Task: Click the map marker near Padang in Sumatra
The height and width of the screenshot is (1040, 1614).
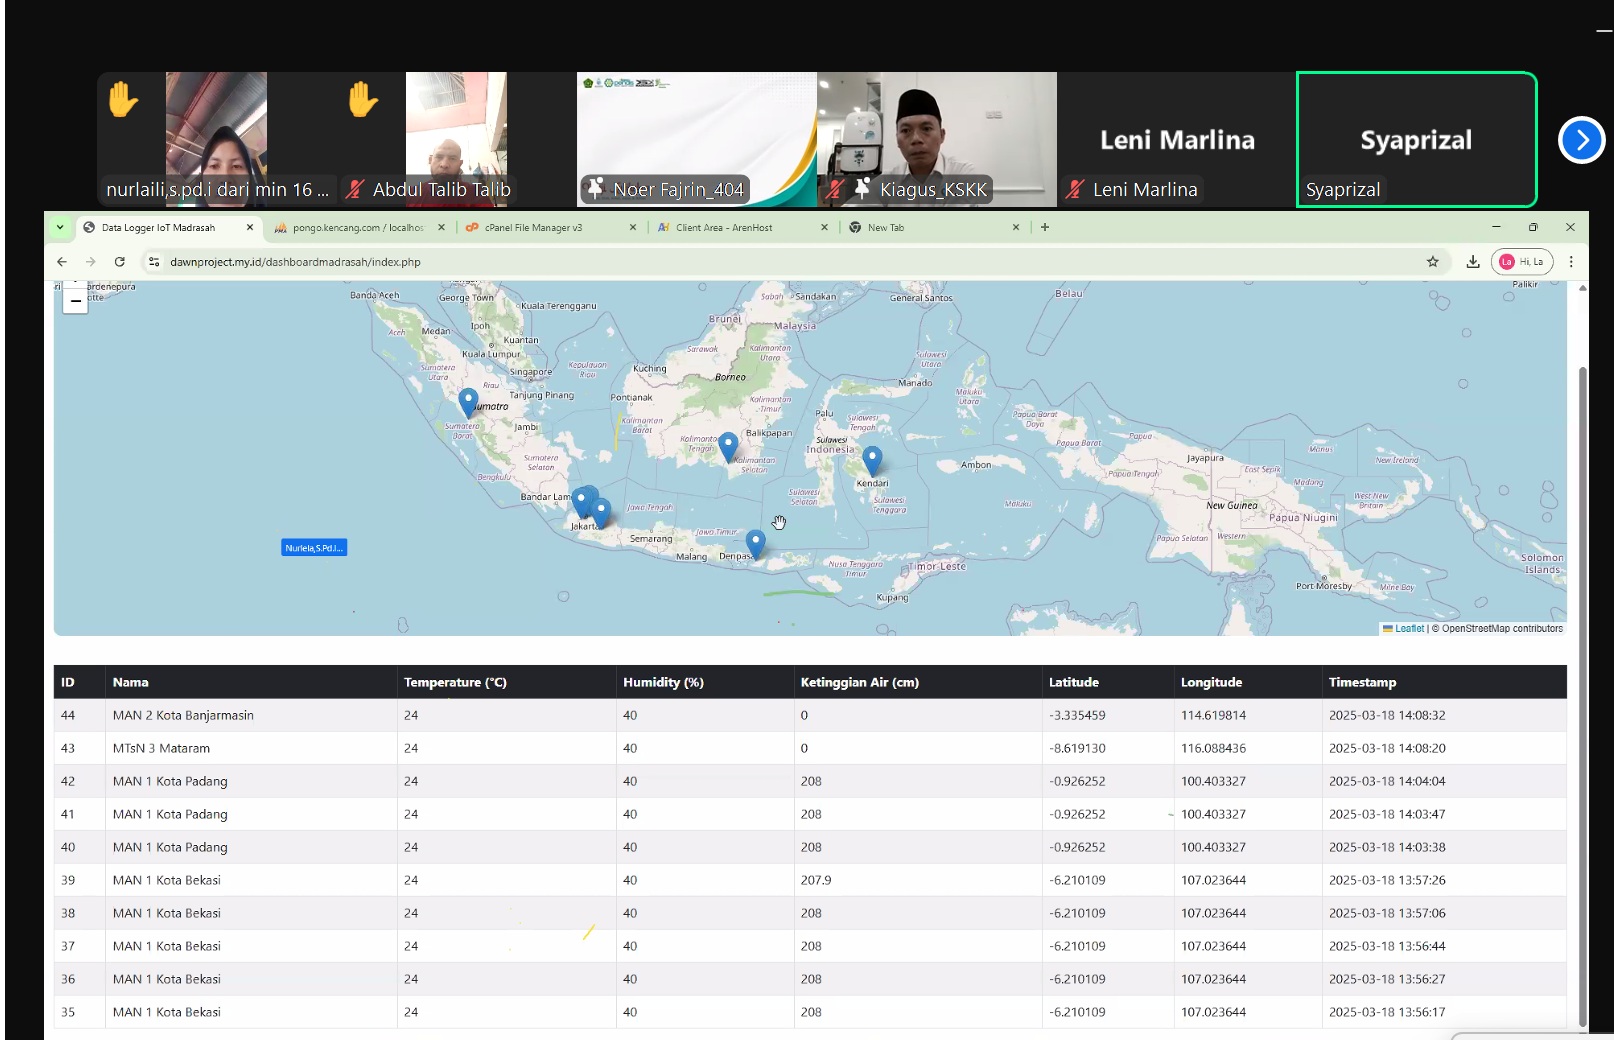Action: [468, 401]
